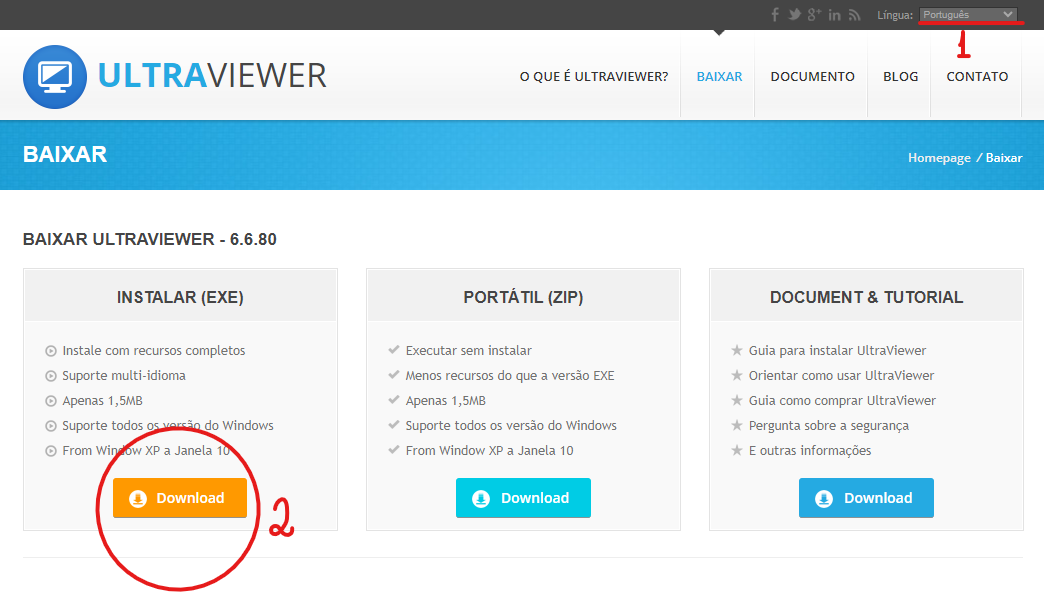Click the UltraViewer monitor logo

(x=55, y=77)
